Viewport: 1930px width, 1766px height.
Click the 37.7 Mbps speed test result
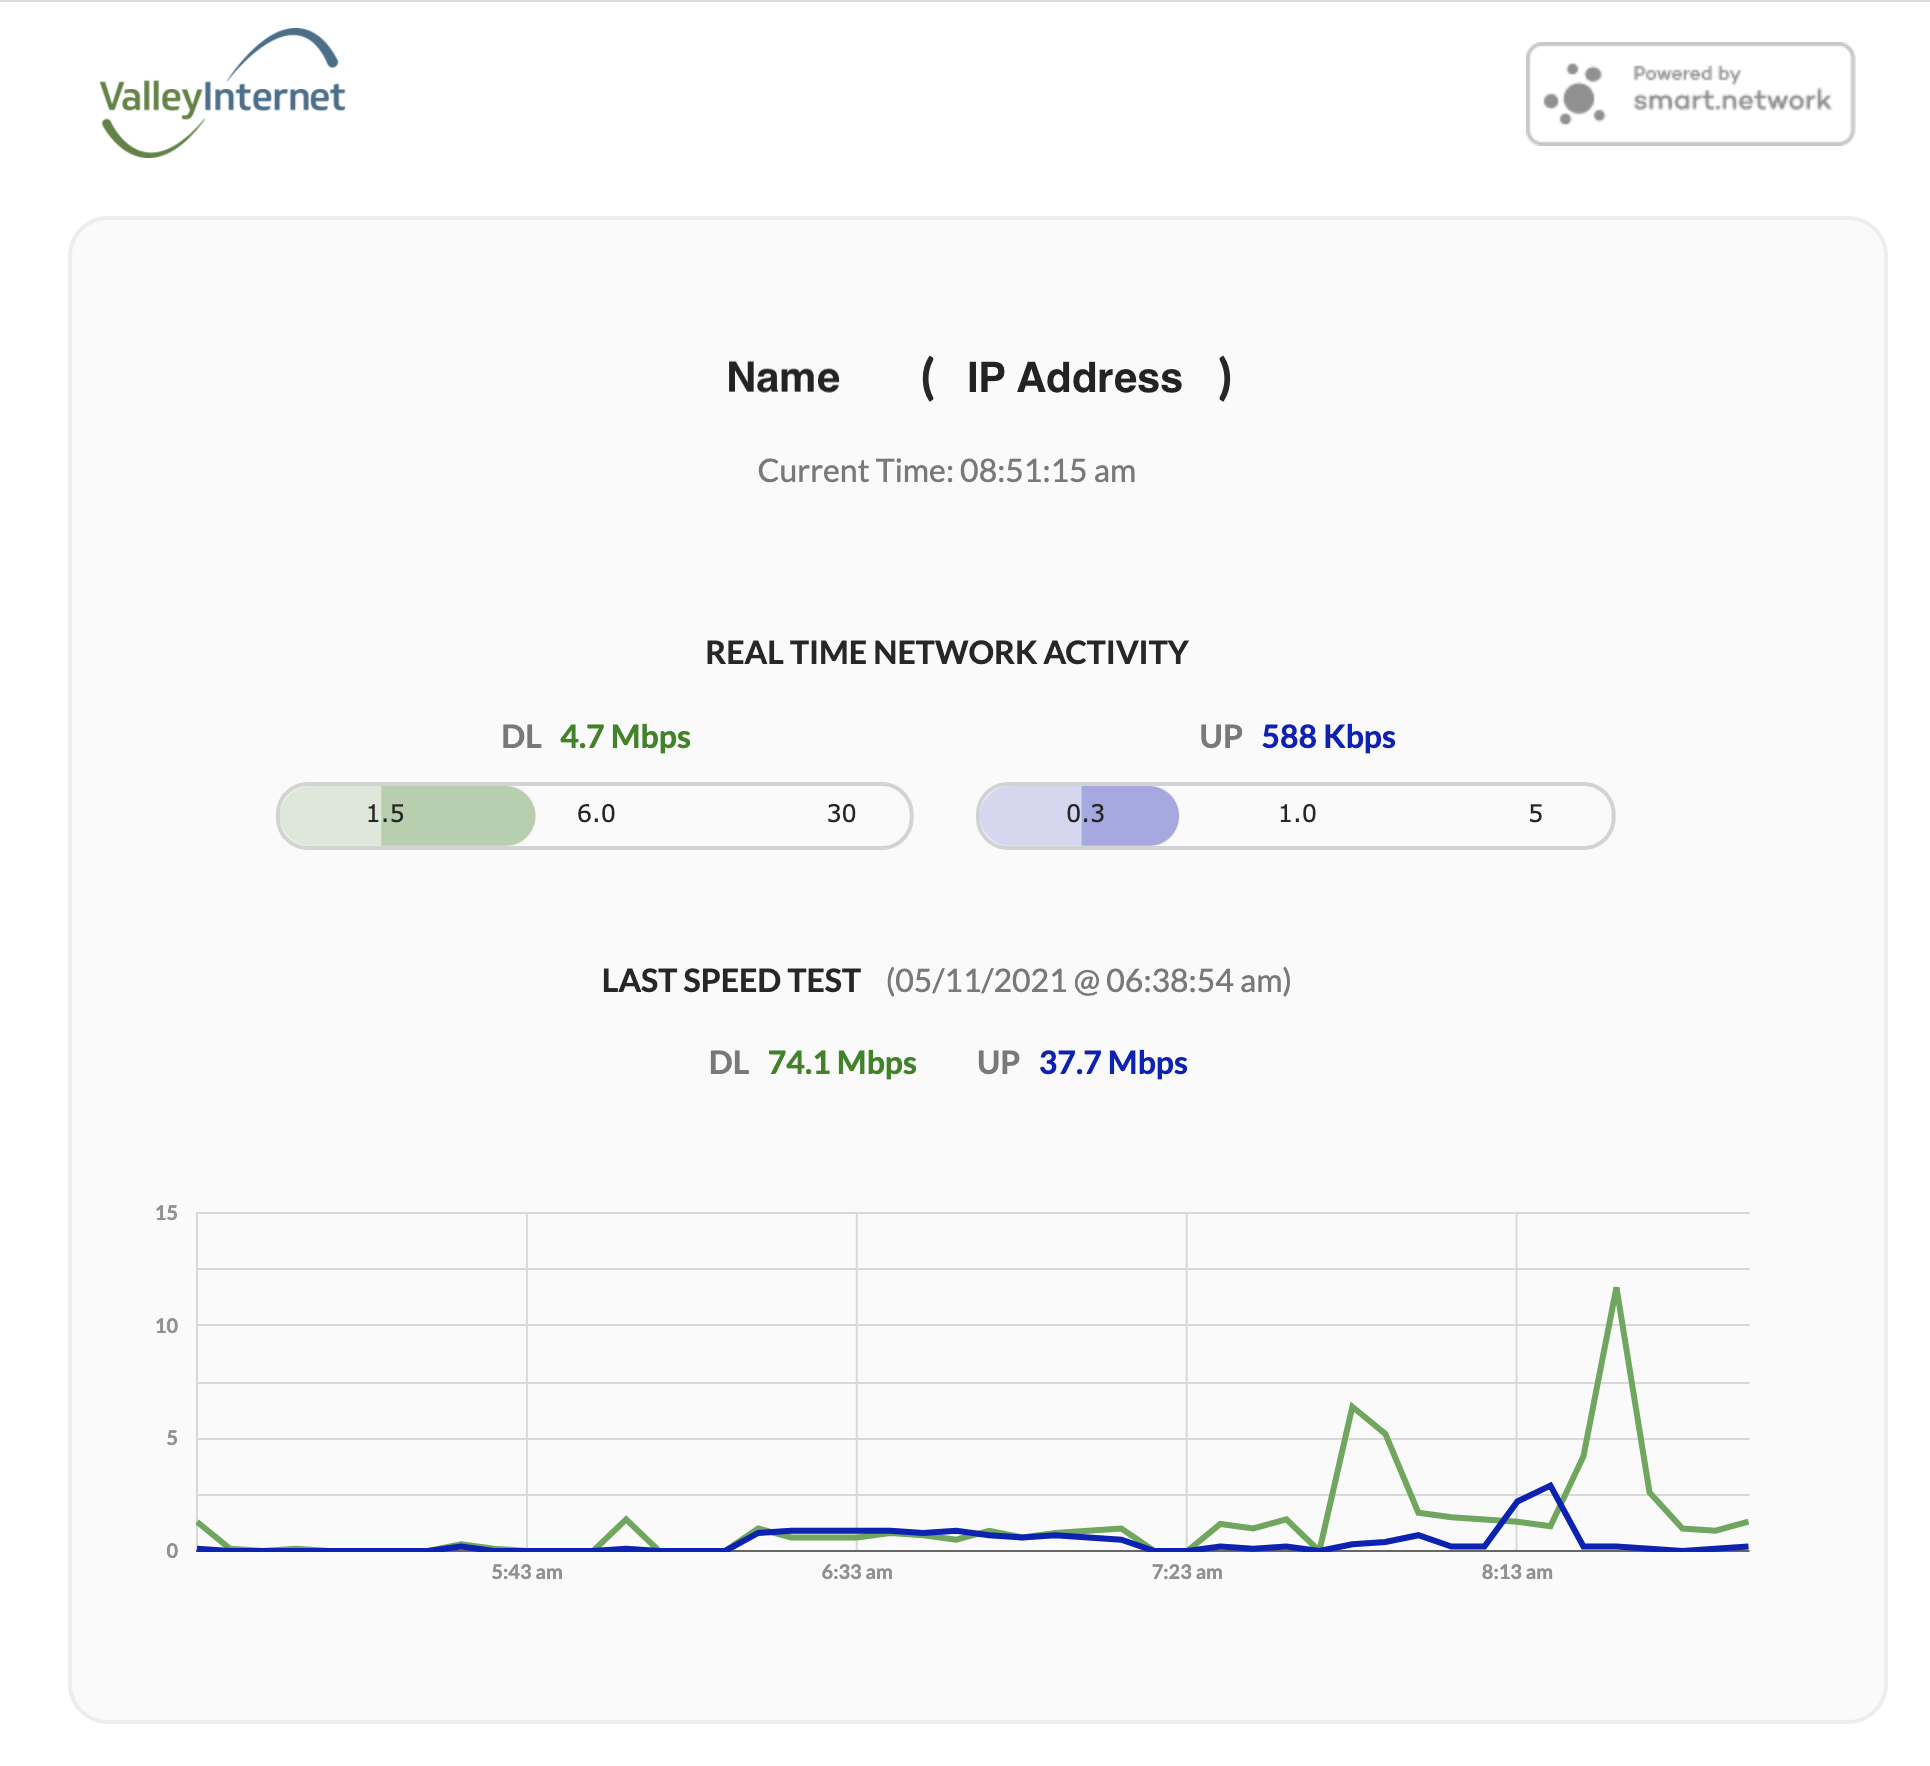[1113, 1063]
